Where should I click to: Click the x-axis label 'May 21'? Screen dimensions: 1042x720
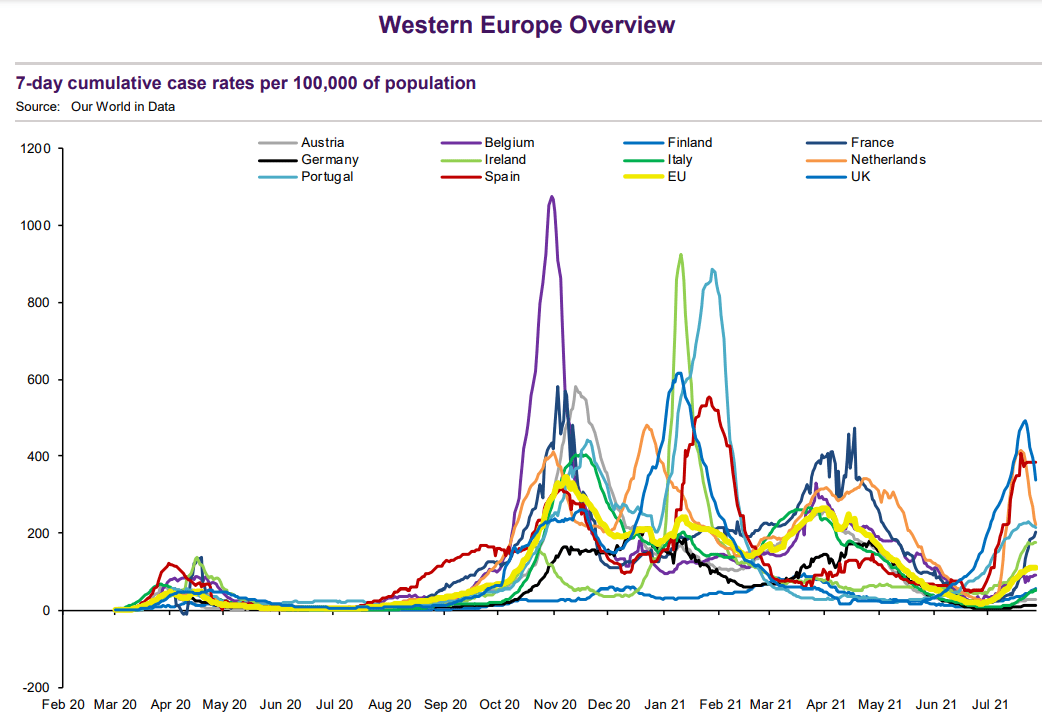[881, 705]
